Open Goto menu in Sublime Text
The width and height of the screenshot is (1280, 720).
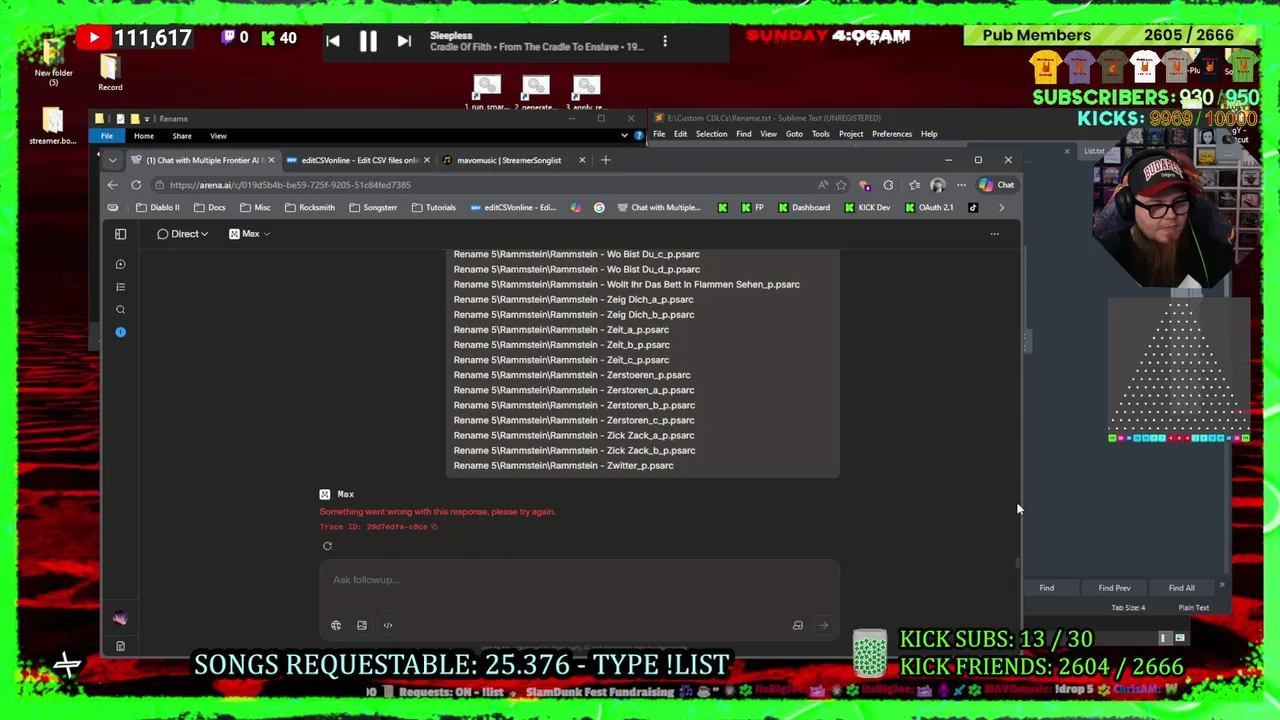point(794,134)
